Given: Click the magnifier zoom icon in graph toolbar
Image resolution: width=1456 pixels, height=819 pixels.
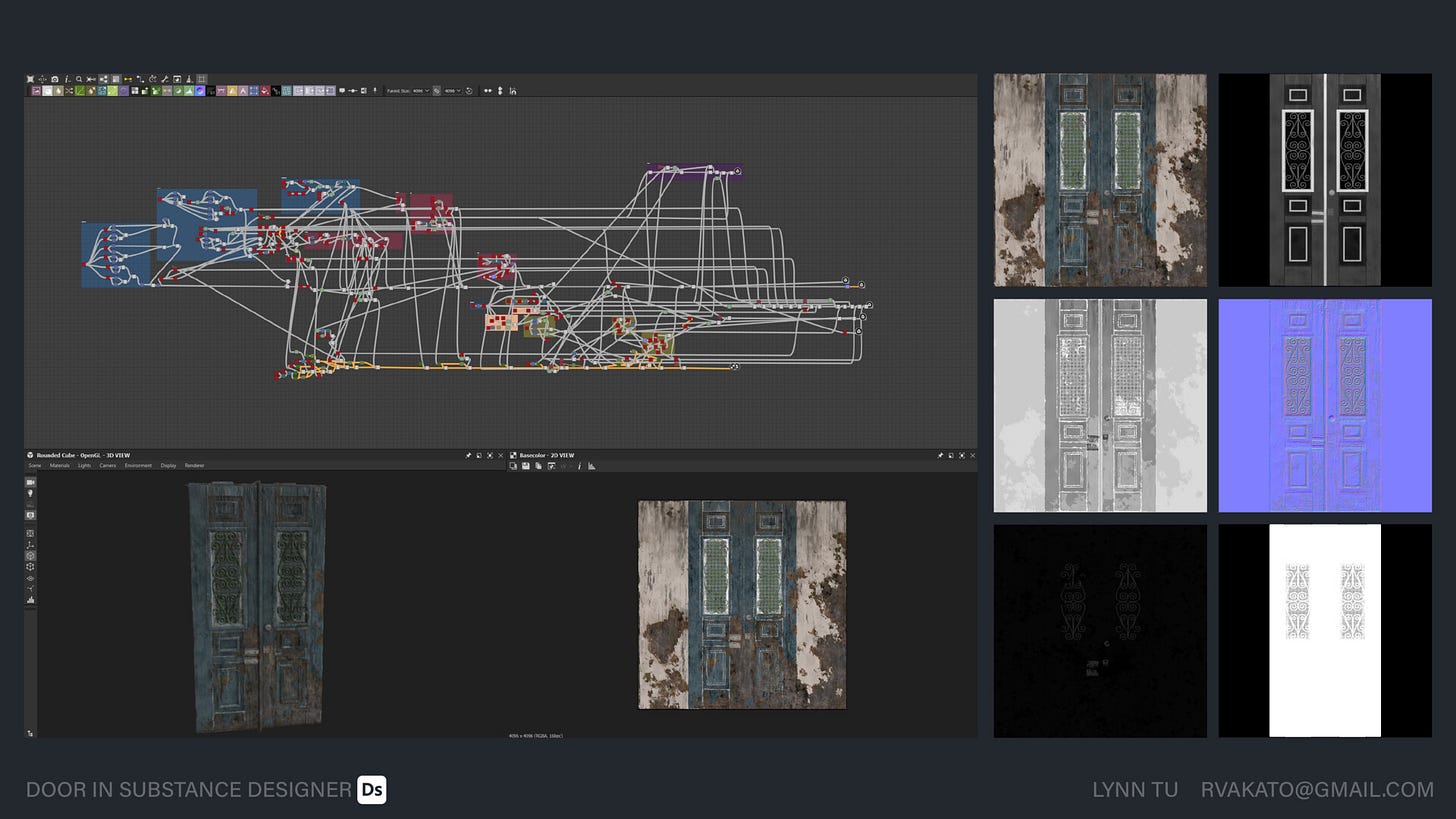Looking at the screenshot, I should point(79,78).
